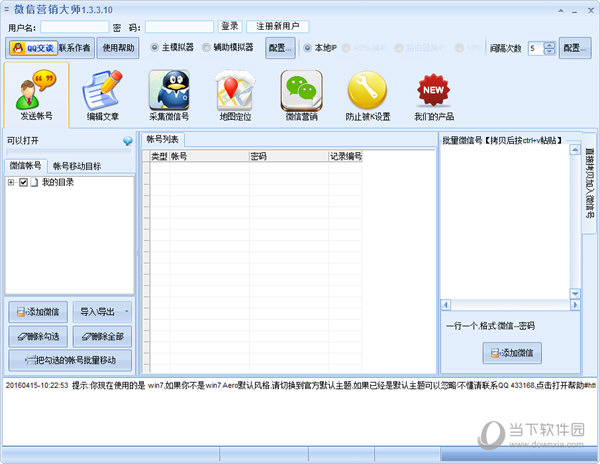Click the 间隔次数 number field
Image resolution: width=600 pixels, height=464 pixels.
tap(536, 48)
